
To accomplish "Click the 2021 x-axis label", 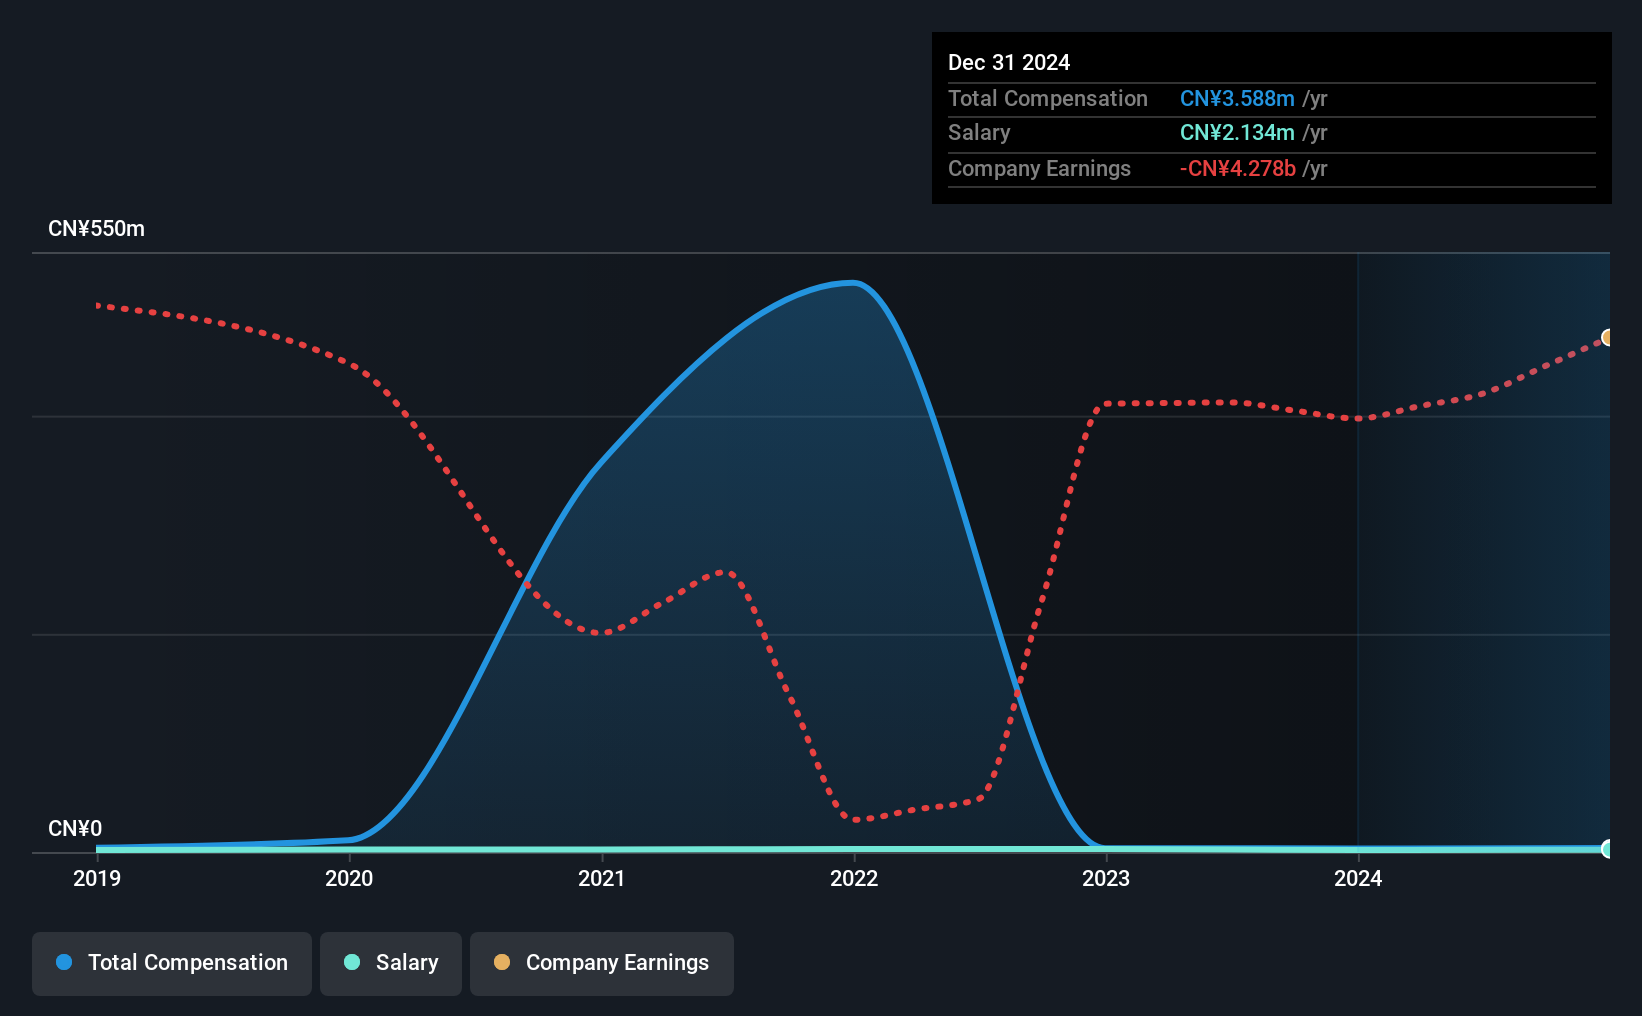I will click(602, 878).
